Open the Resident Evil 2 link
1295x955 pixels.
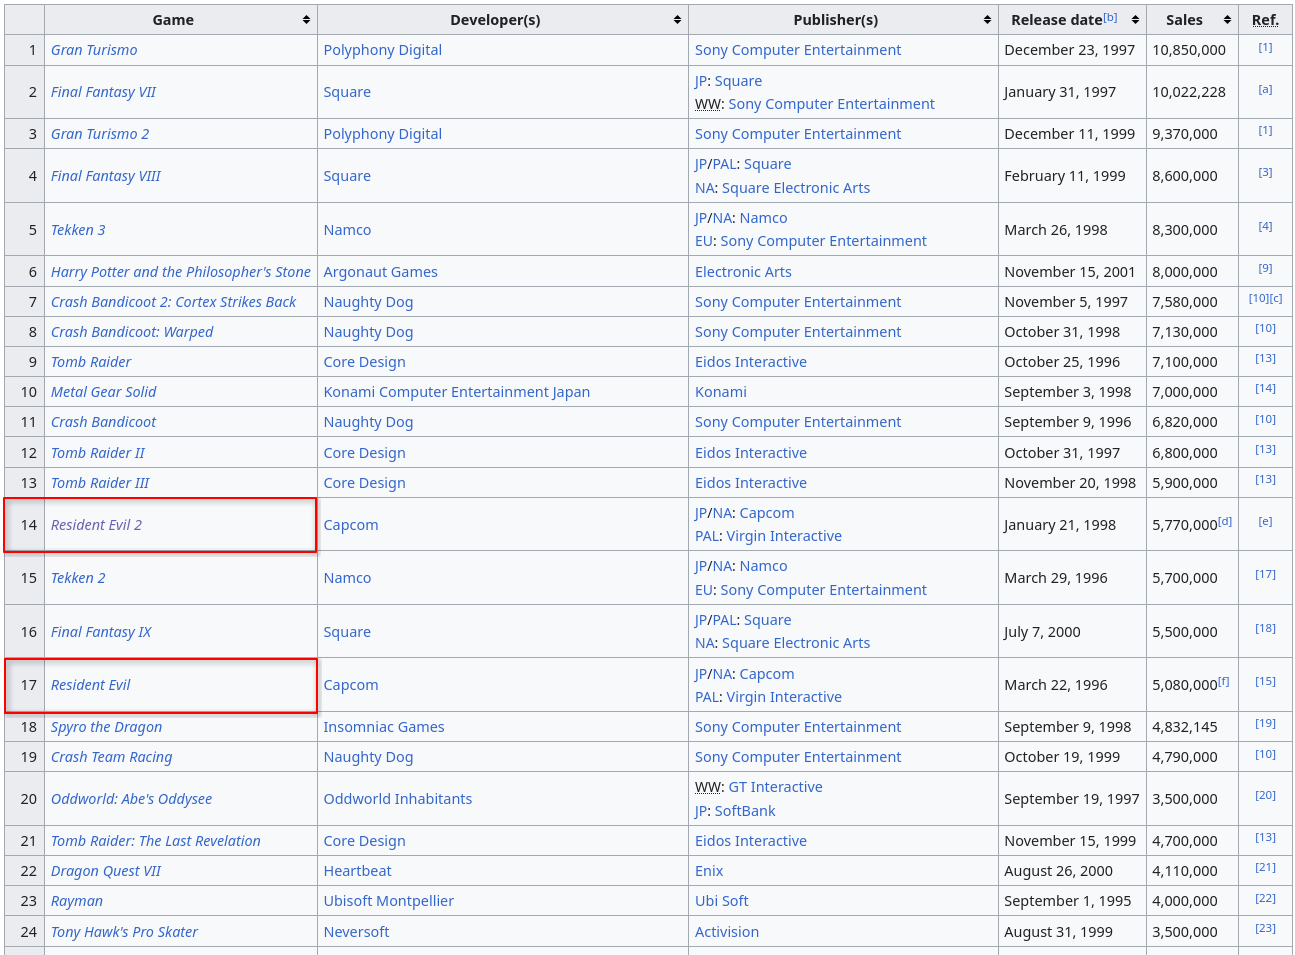click(96, 525)
